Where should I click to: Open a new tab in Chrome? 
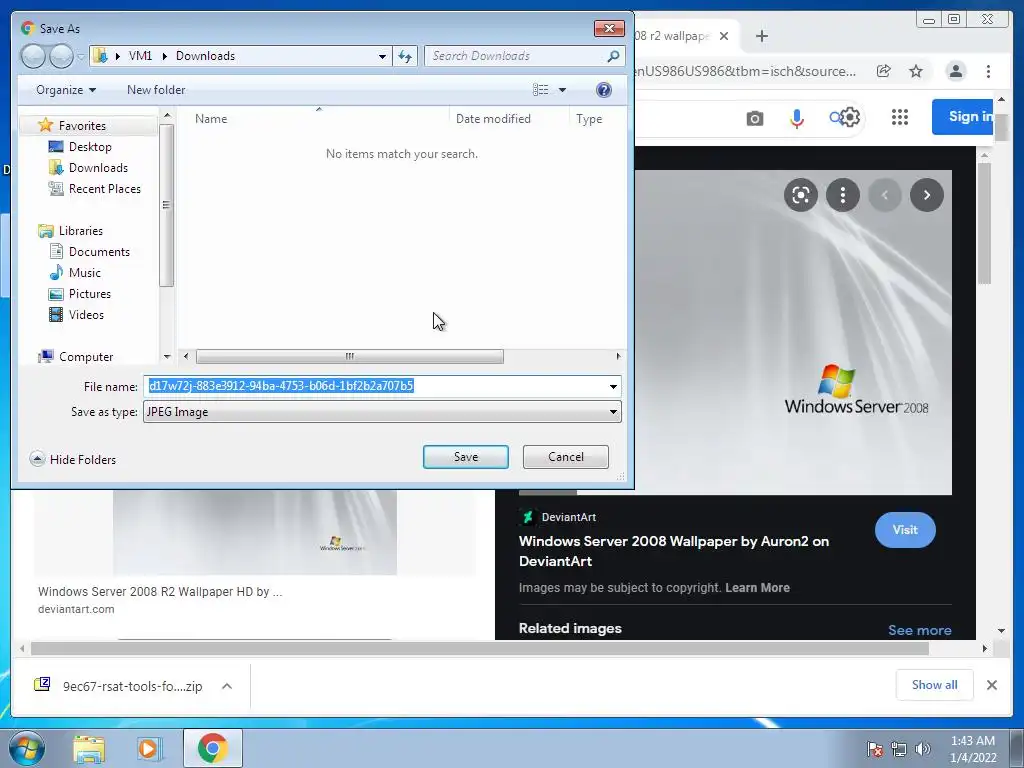click(x=761, y=36)
